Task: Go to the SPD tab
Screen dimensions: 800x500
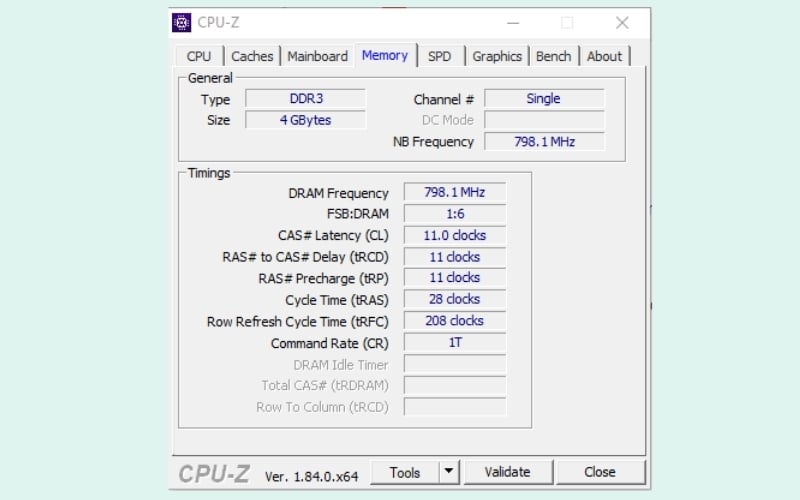Action: pyautogui.click(x=440, y=56)
